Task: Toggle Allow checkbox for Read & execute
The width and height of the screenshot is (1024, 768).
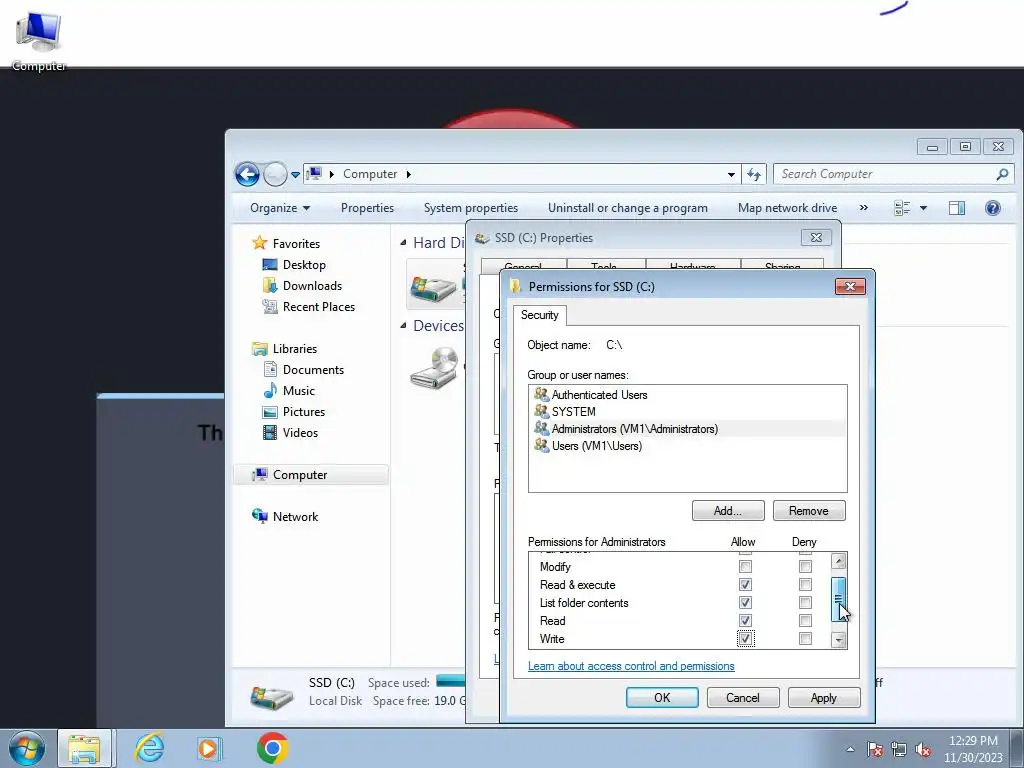Action: pos(745,584)
